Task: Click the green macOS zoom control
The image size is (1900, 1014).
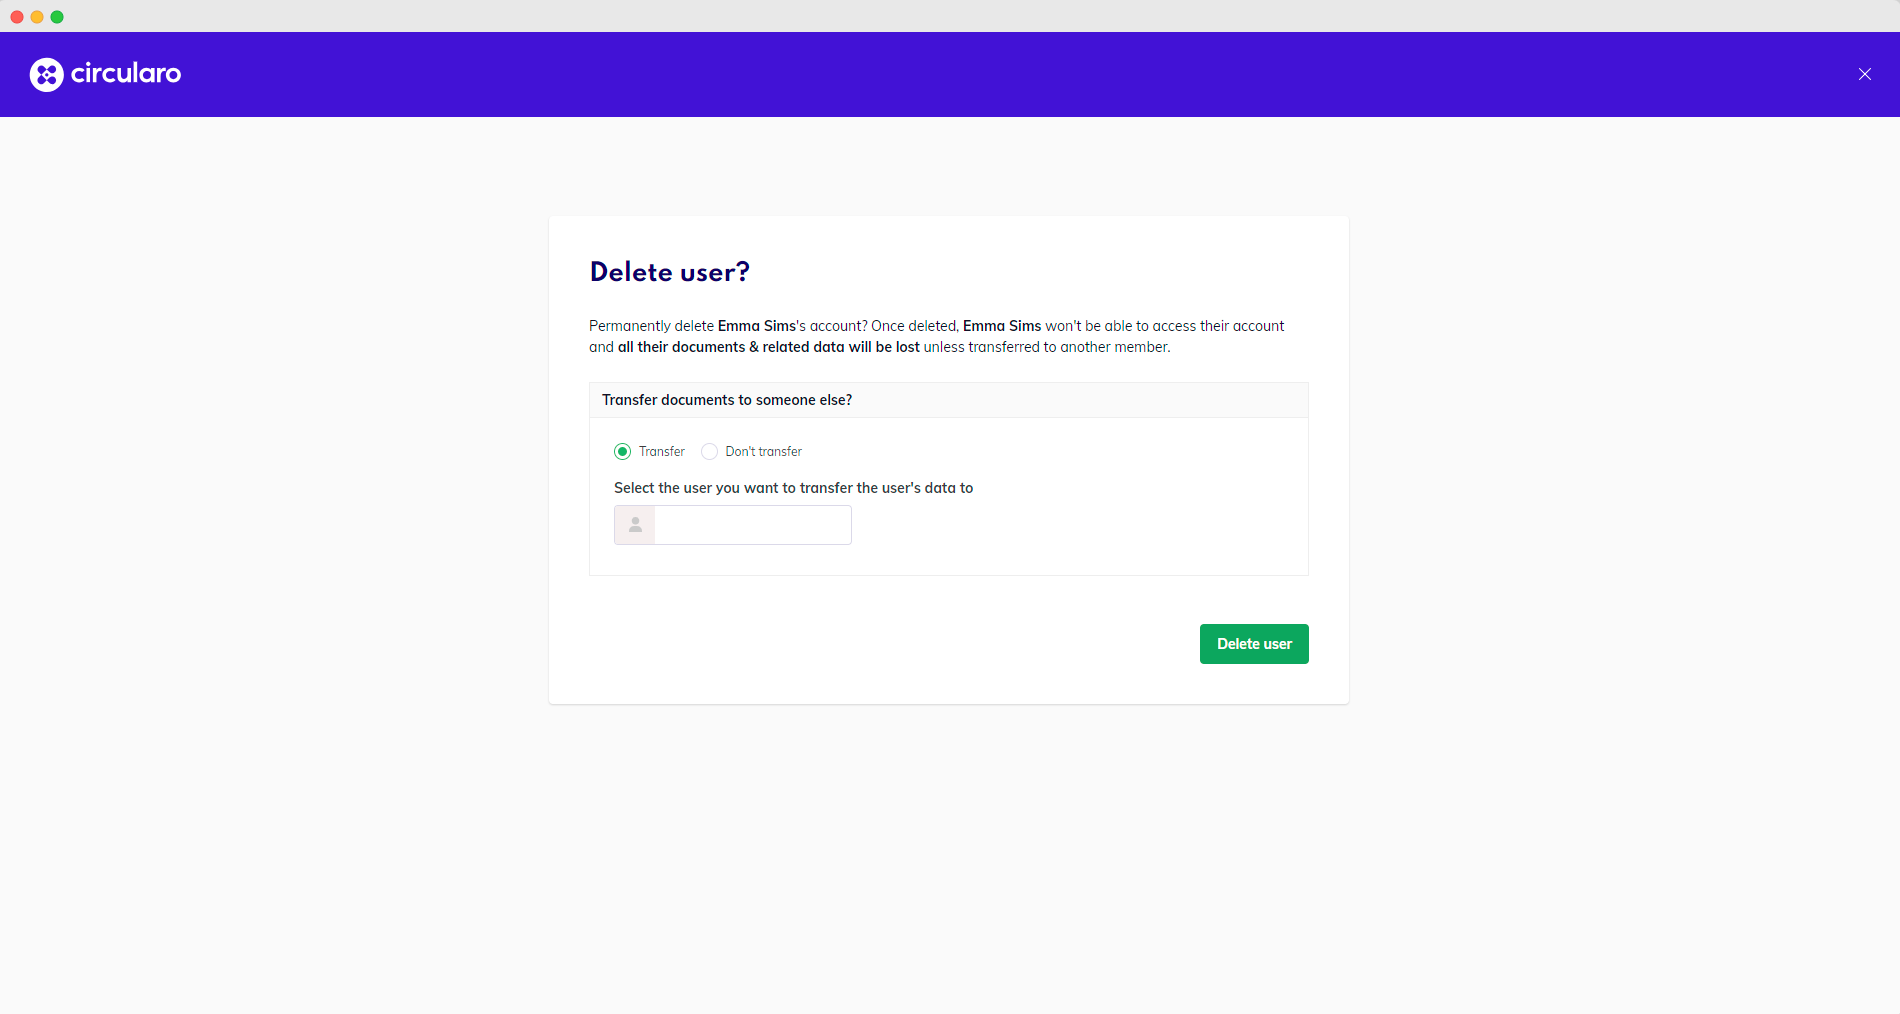Action: pos(57,16)
